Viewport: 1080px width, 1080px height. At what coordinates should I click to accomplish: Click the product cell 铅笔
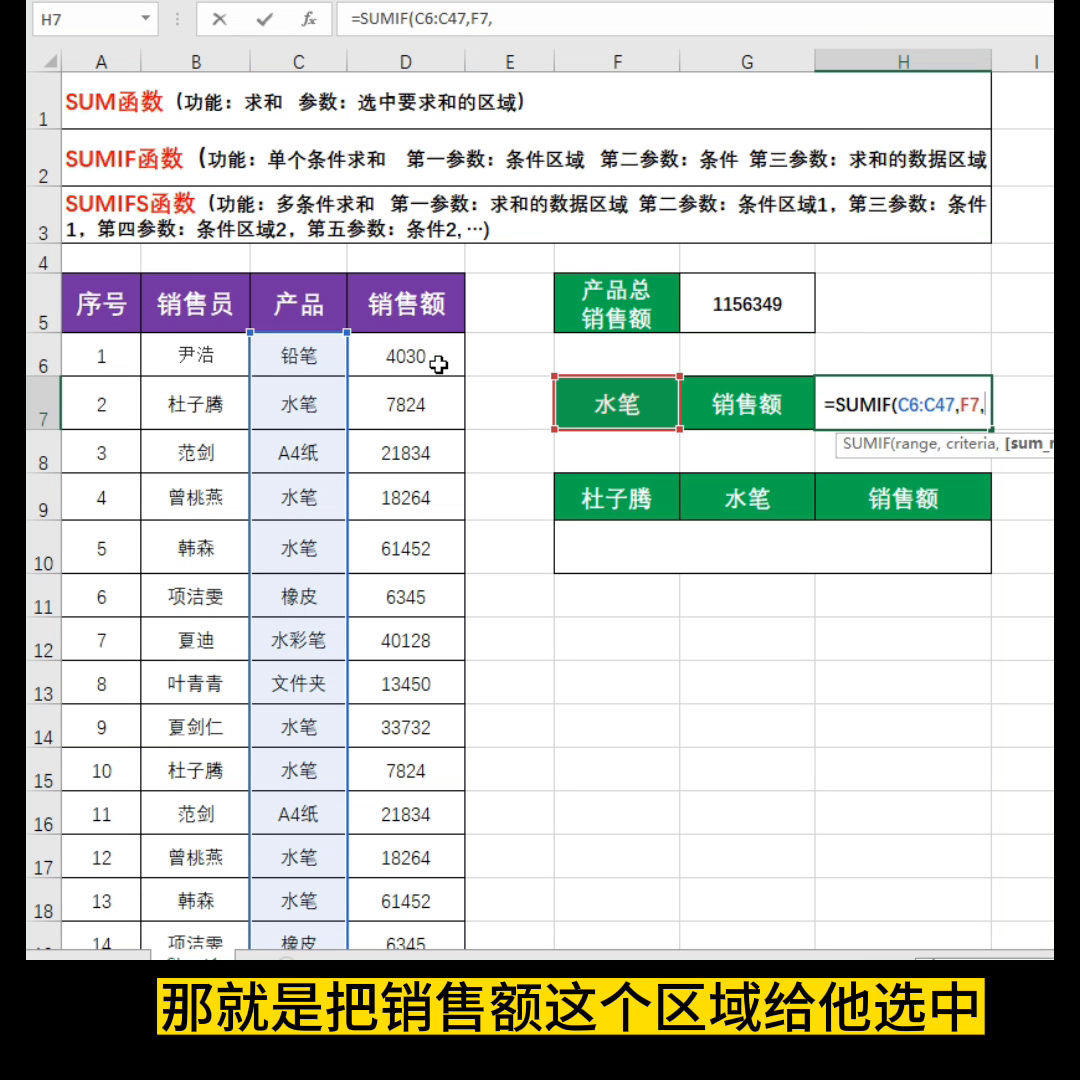[x=298, y=355]
